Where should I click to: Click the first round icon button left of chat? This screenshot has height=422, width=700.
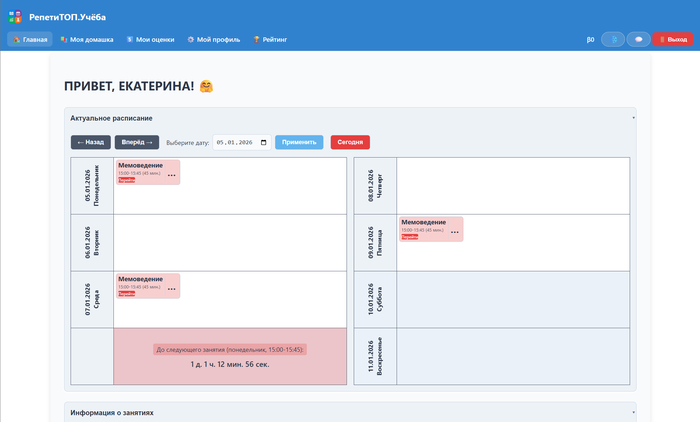[612, 39]
